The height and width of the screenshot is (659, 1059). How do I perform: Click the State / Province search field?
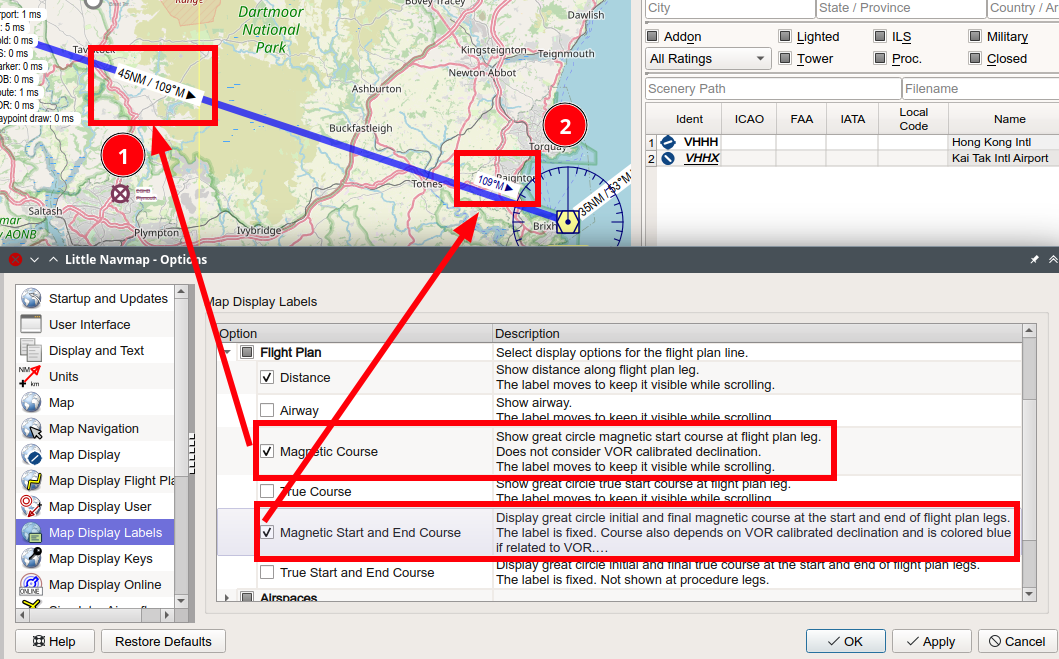[901, 8]
